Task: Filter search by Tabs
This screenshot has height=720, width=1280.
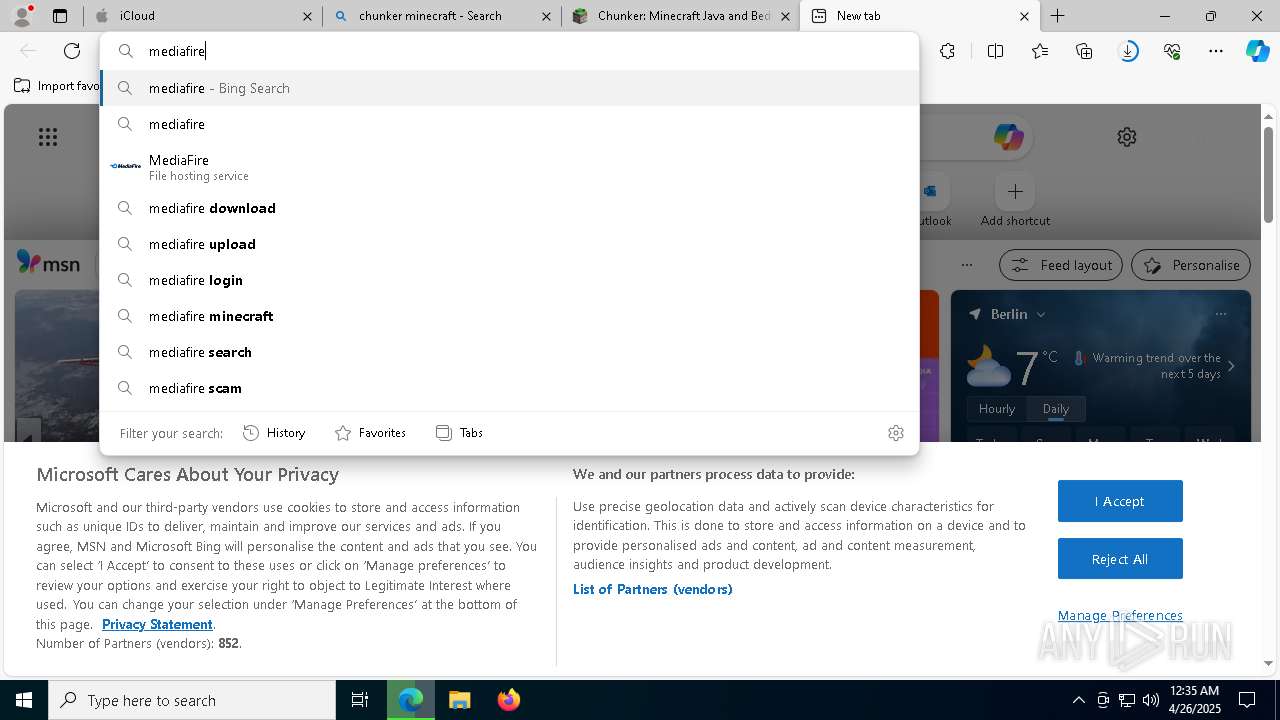Action: click(460, 433)
